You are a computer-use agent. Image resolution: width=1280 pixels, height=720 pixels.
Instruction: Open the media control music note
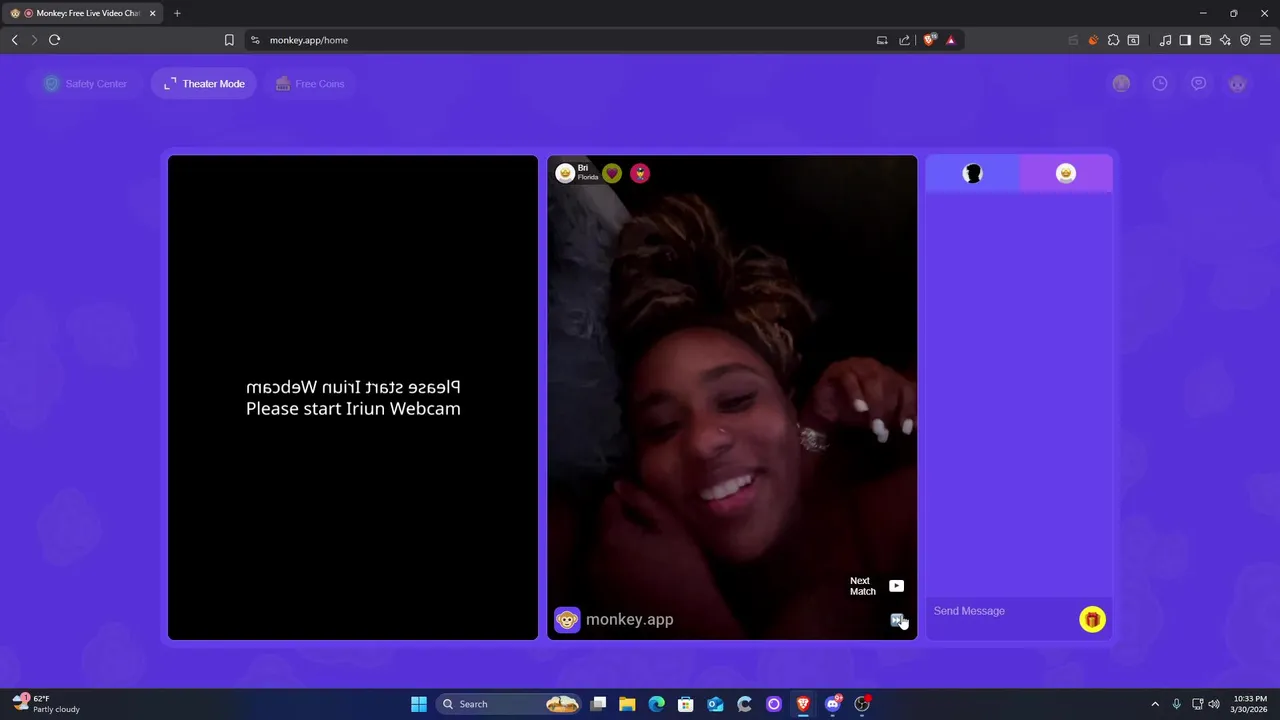coord(1165,40)
